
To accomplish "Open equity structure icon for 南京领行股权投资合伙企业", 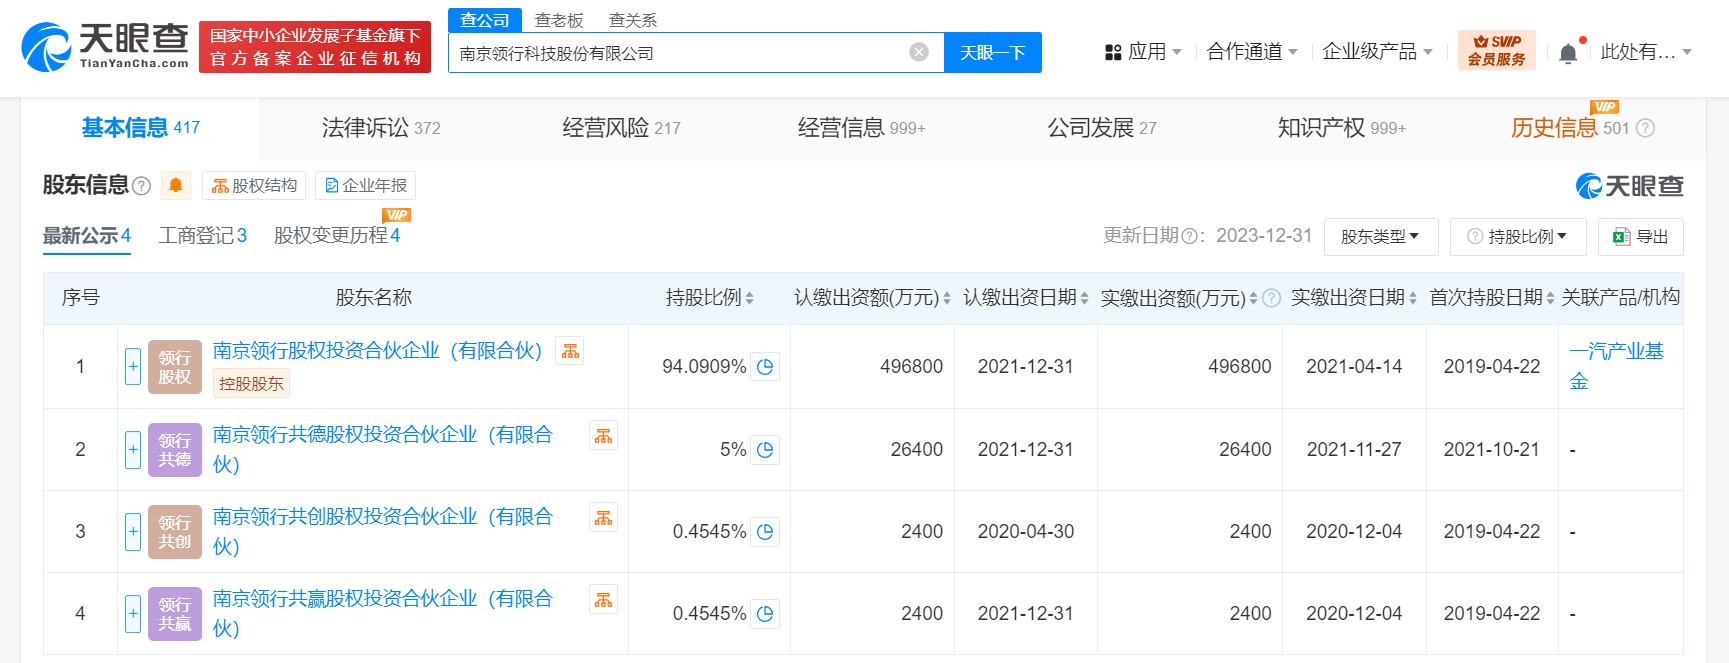I will 570,351.
